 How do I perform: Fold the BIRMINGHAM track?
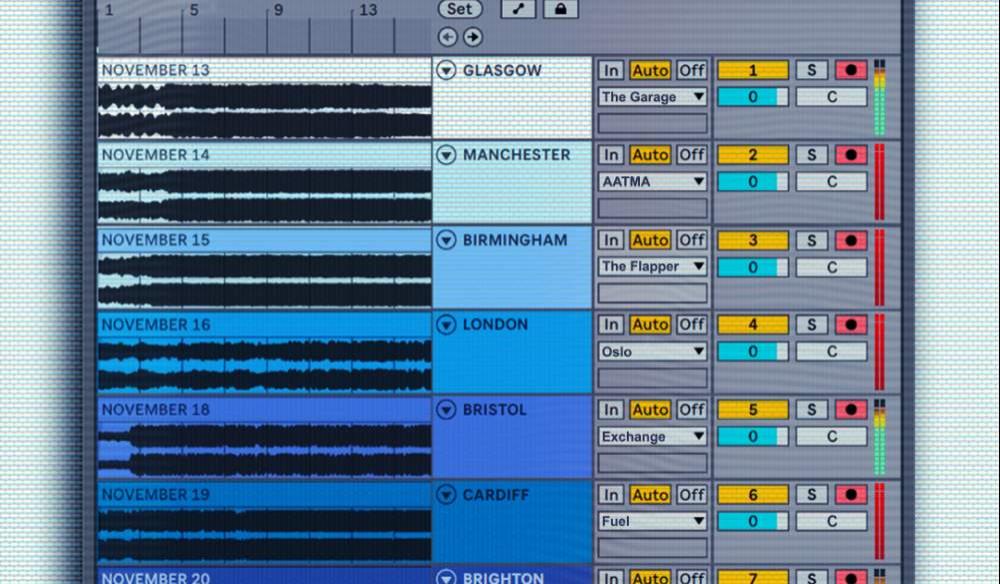[446, 240]
